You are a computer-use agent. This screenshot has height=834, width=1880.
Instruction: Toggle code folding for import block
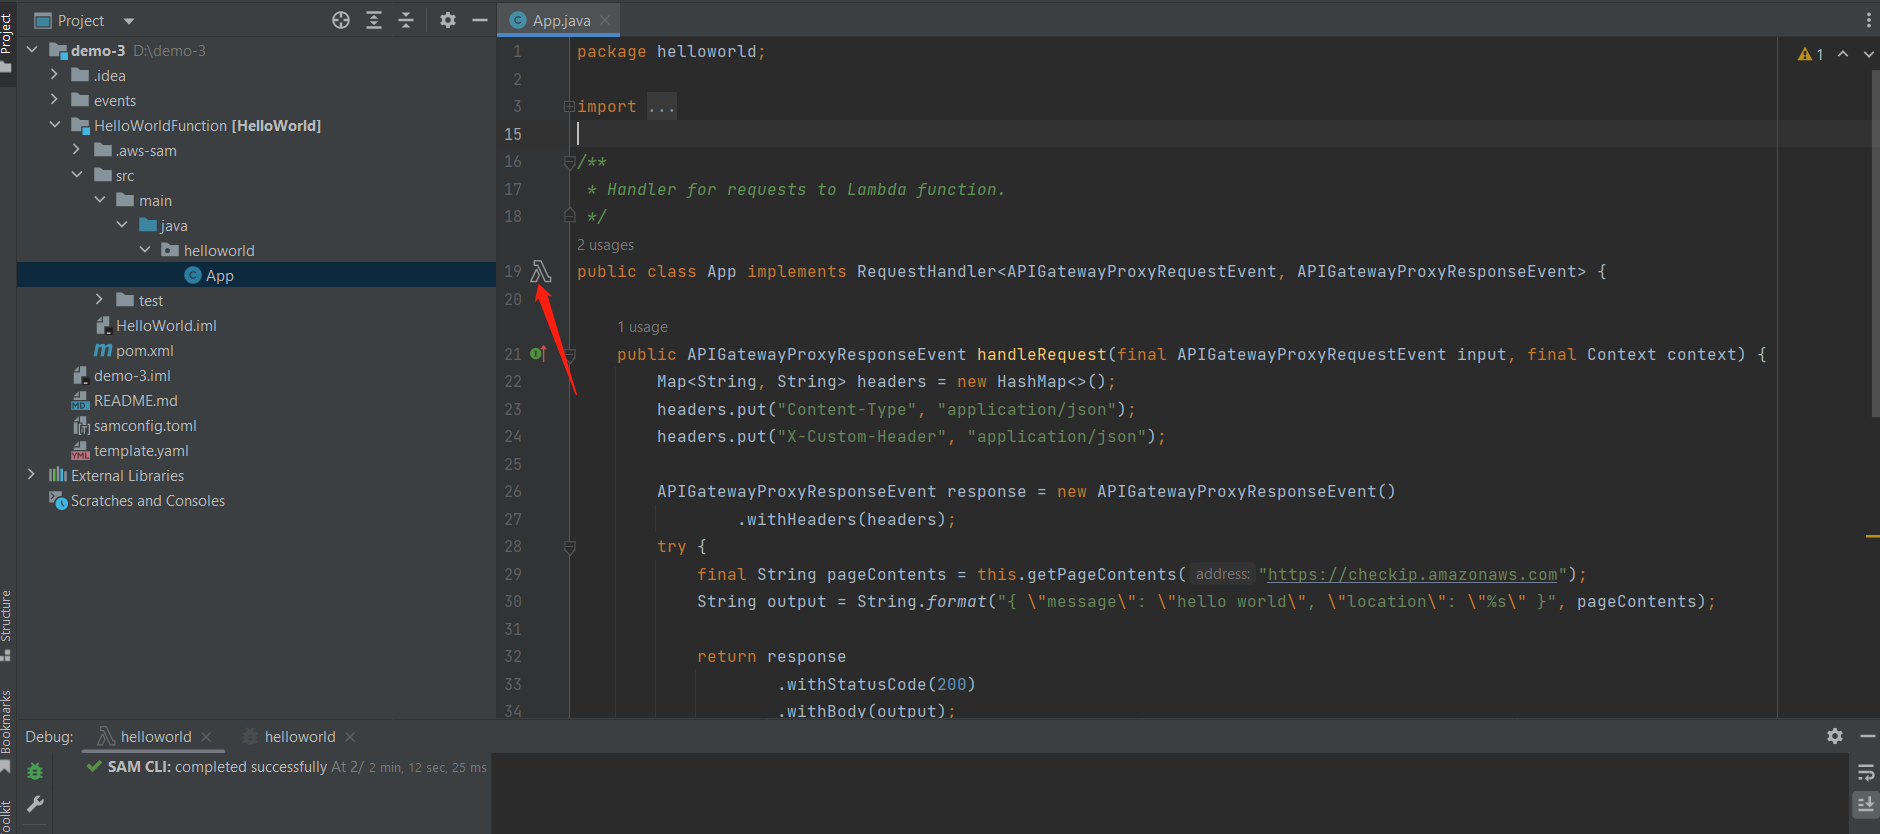[x=568, y=107]
